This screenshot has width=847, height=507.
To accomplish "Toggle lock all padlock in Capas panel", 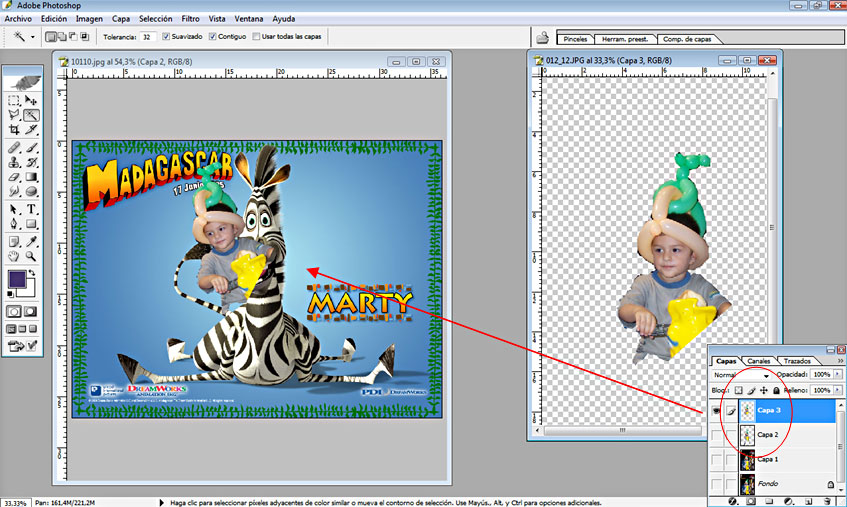I will tap(776, 390).
